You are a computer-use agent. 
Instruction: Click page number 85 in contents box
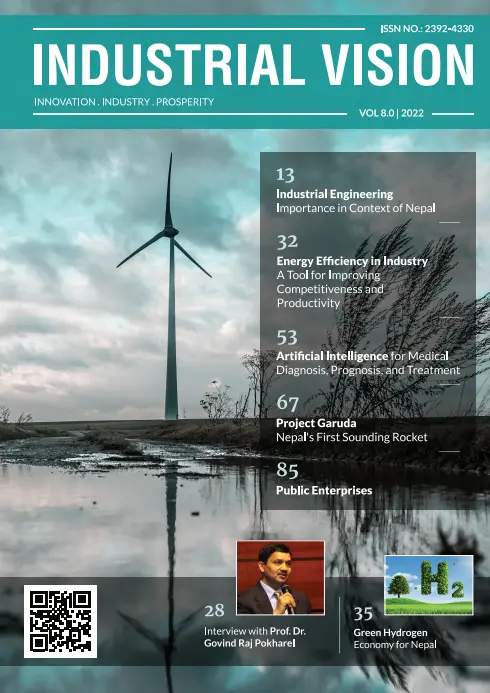pyautogui.click(x=287, y=470)
